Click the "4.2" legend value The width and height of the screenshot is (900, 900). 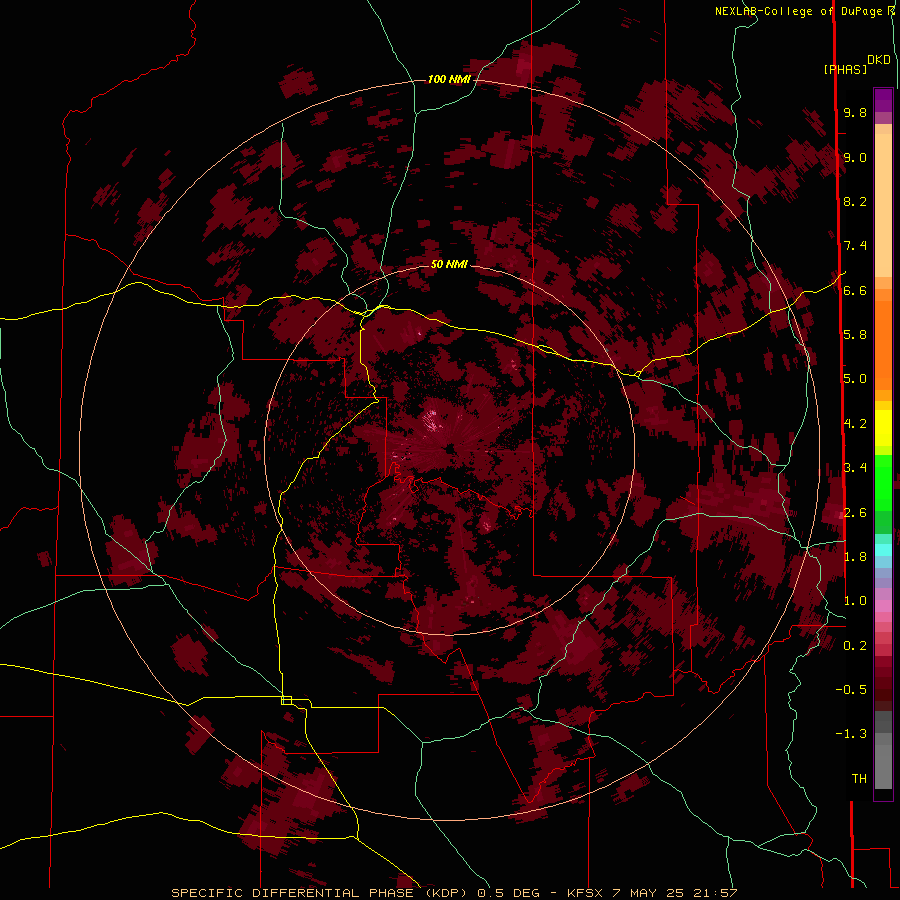tap(855, 424)
